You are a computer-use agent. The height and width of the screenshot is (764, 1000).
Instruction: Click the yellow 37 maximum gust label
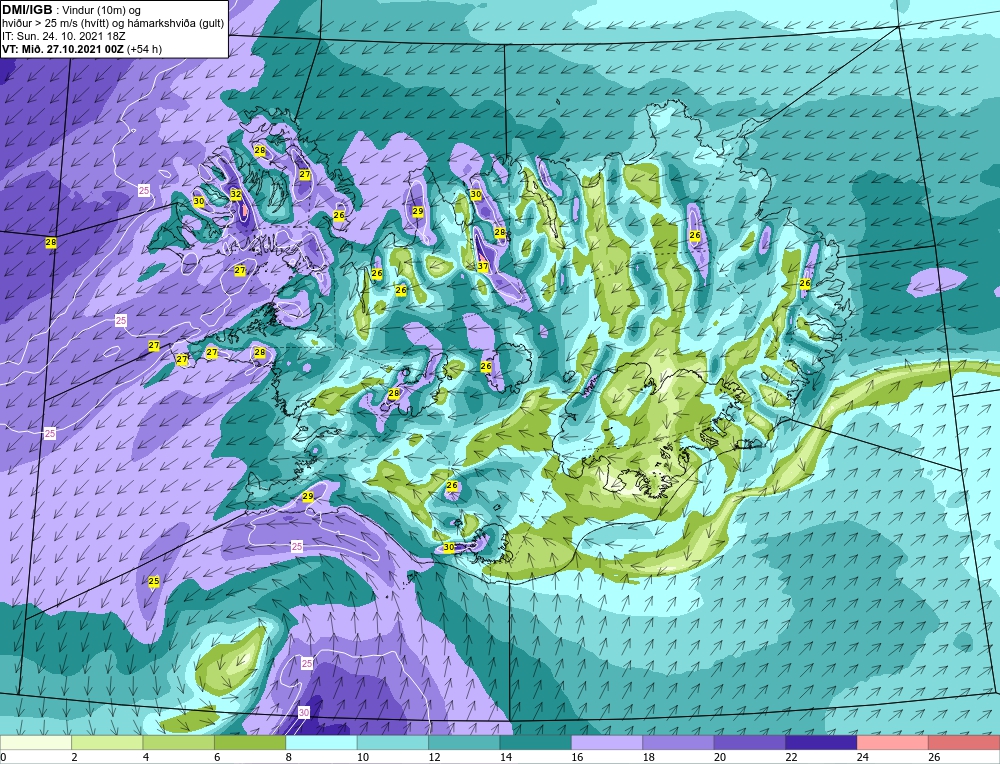(x=483, y=267)
